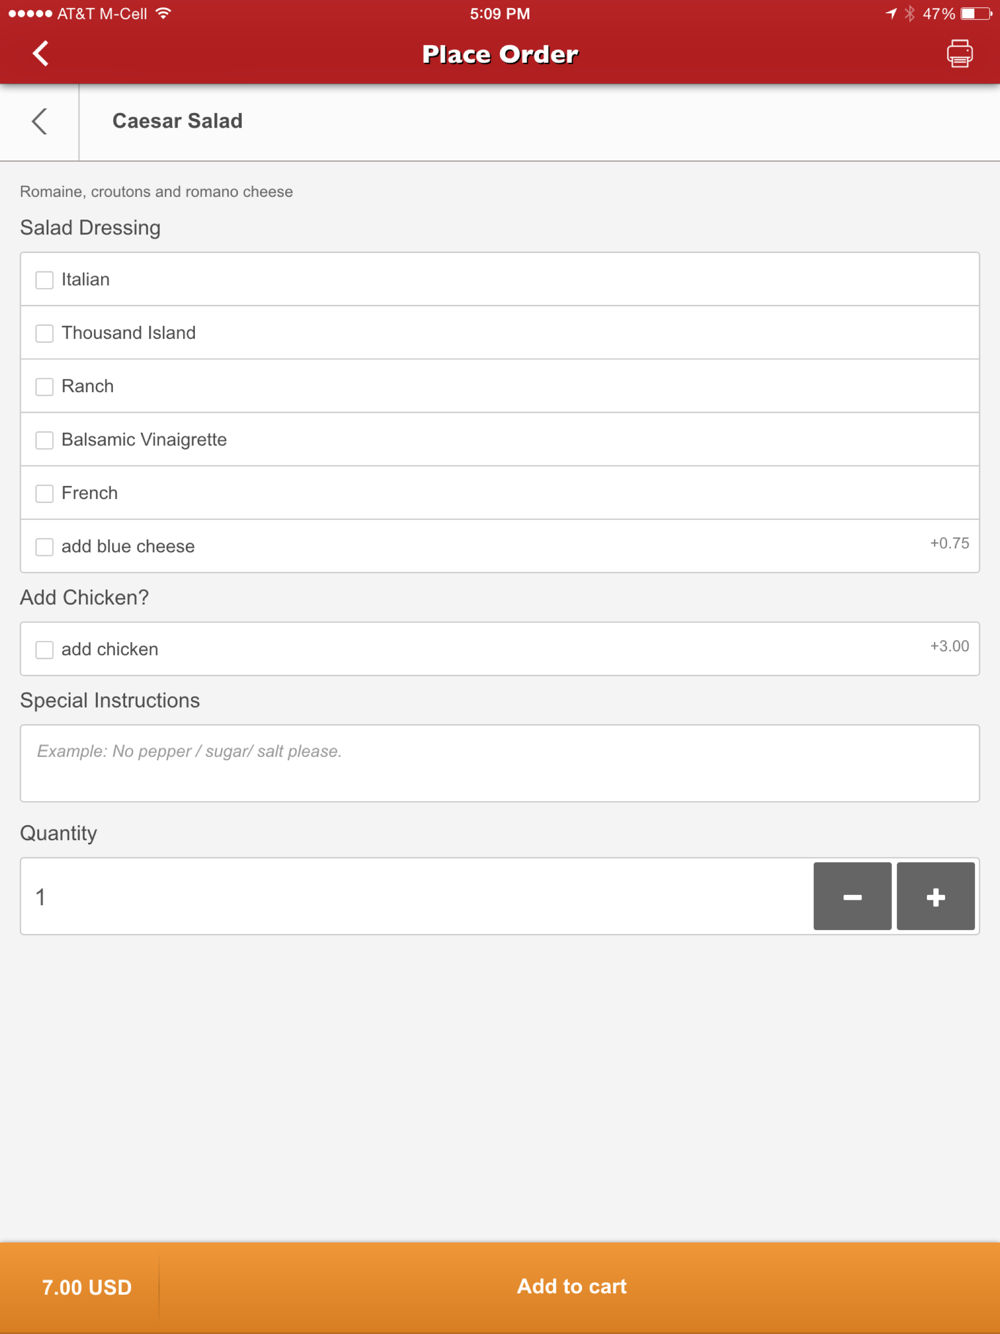Tap the battery indicator in status bar
1000x1334 pixels.
coord(976,14)
